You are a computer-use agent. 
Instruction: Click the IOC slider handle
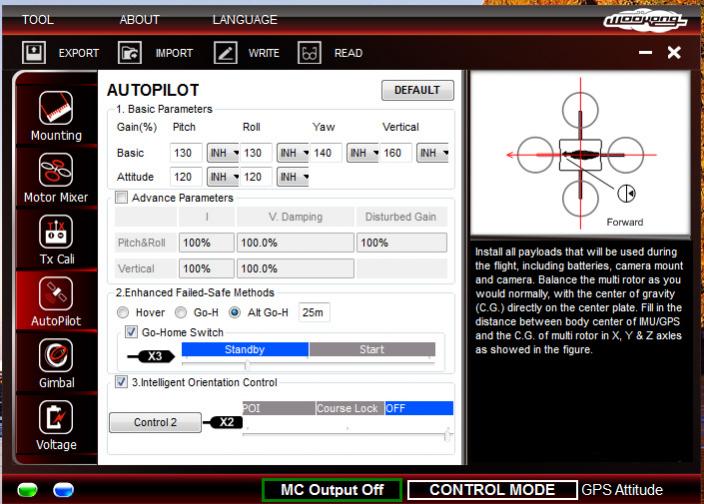[x=447, y=434]
